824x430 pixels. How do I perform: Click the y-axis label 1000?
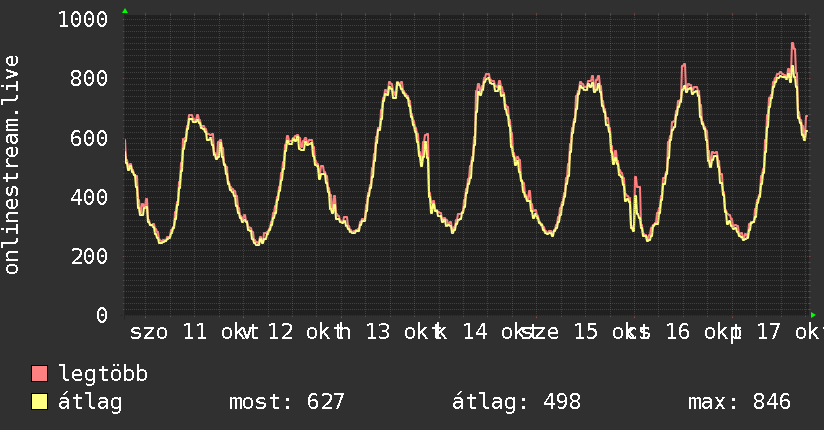83,20
